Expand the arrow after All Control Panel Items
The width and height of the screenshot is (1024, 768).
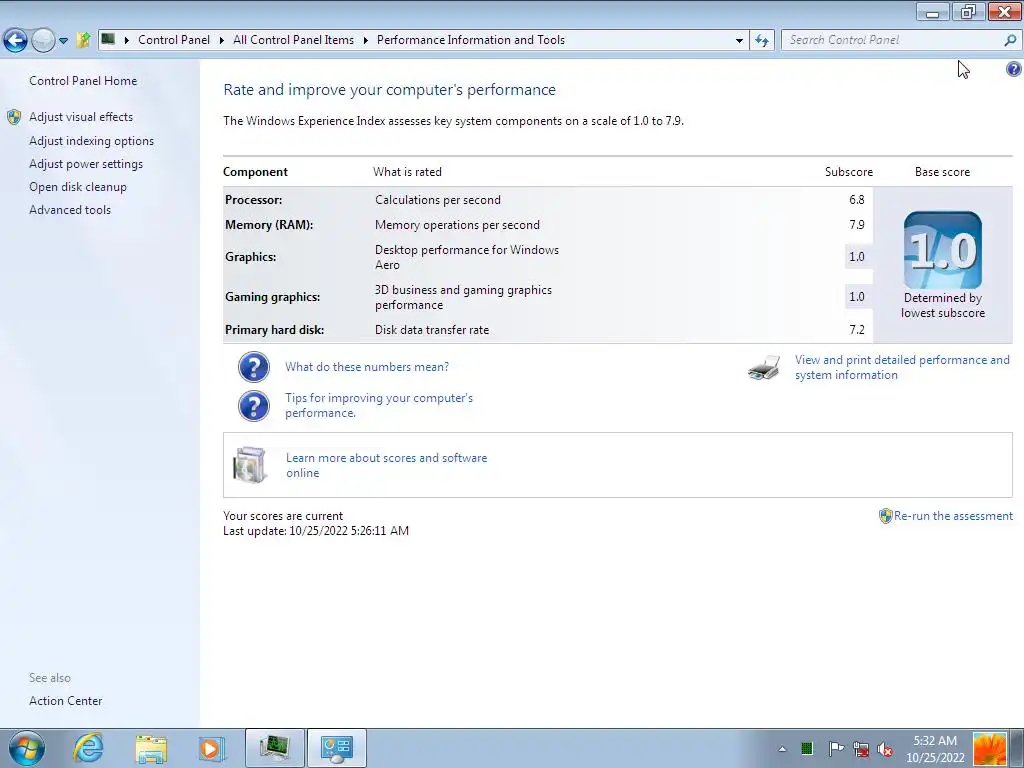(365, 40)
